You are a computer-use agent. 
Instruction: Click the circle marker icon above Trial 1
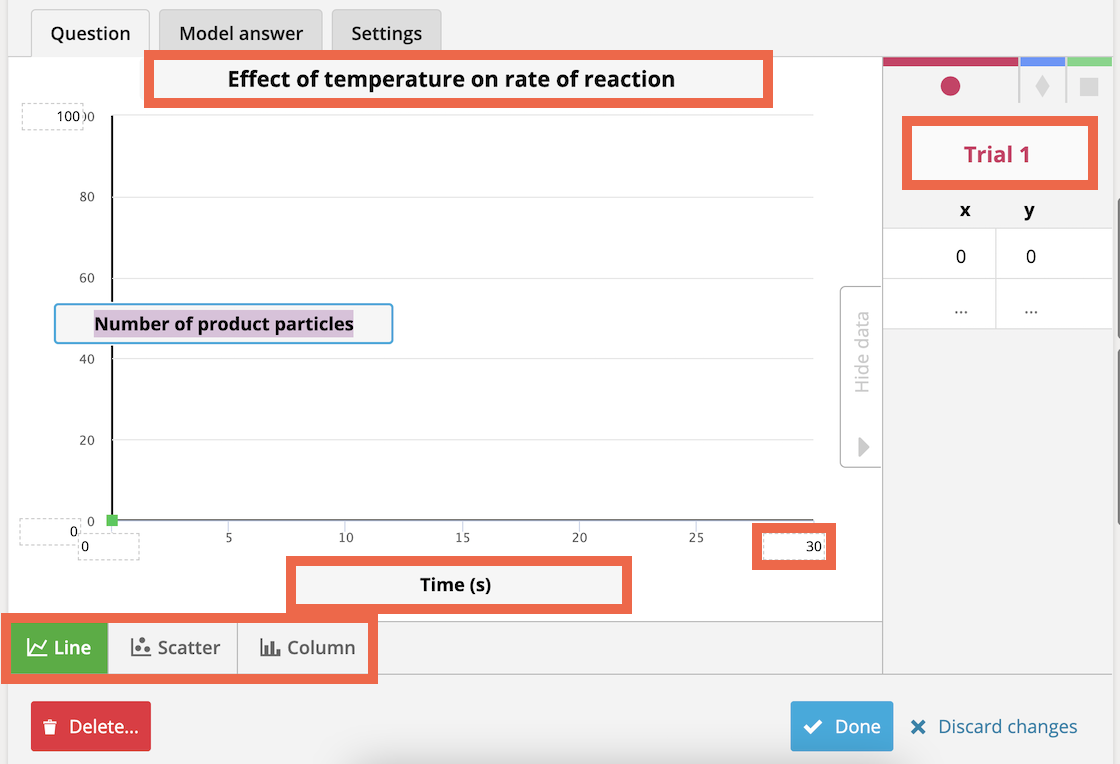pos(949,87)
